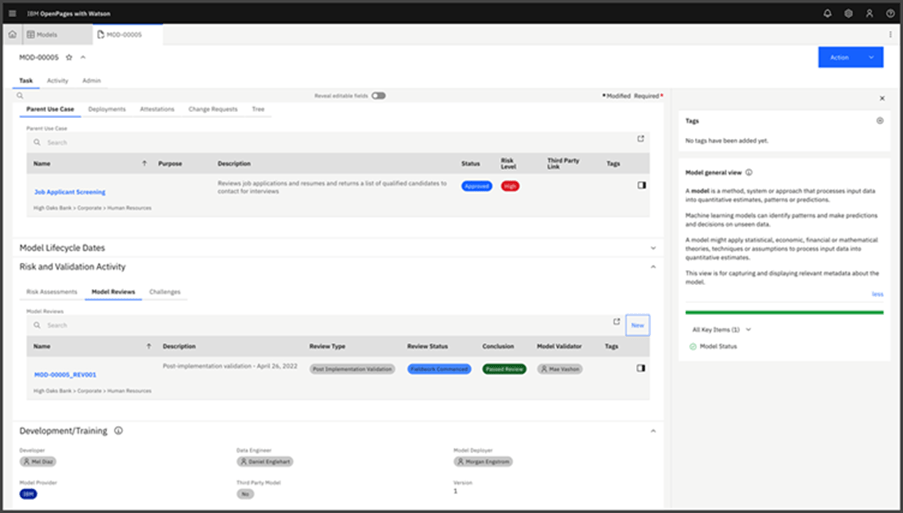Open Model Reviews grid in new view

[616, 321]
